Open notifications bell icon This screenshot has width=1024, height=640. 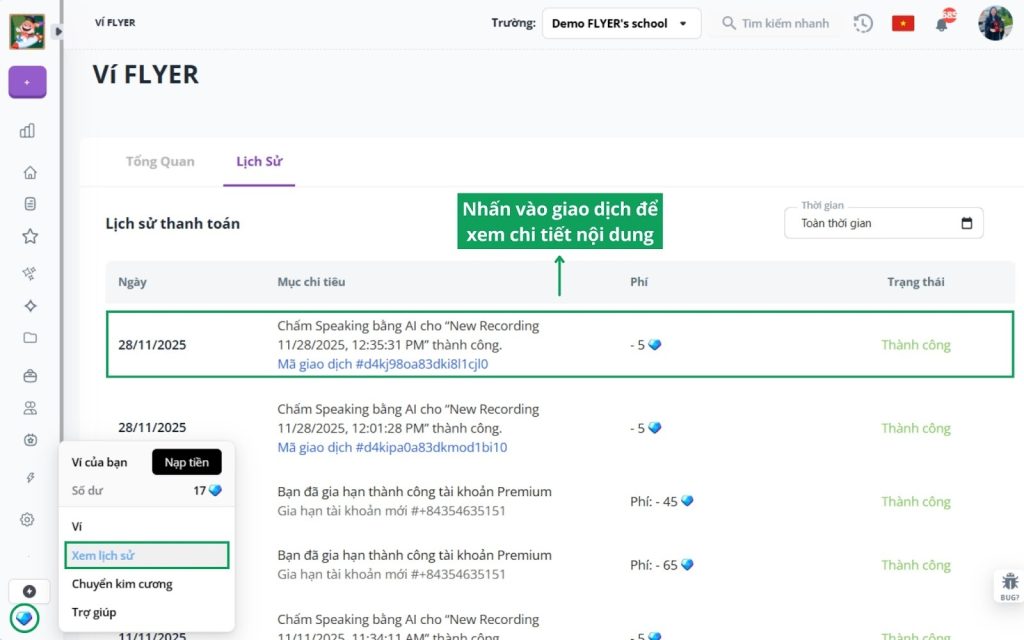click(942, 23)
